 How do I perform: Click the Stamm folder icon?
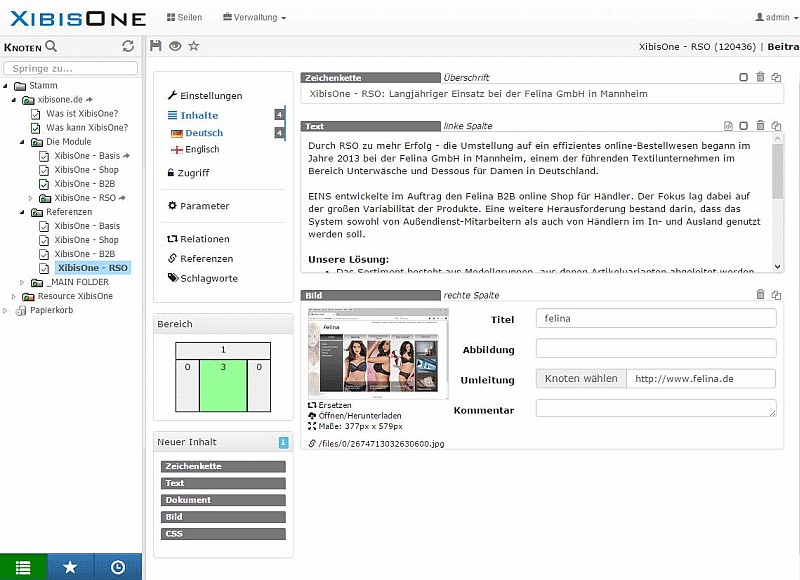[20, 86]
